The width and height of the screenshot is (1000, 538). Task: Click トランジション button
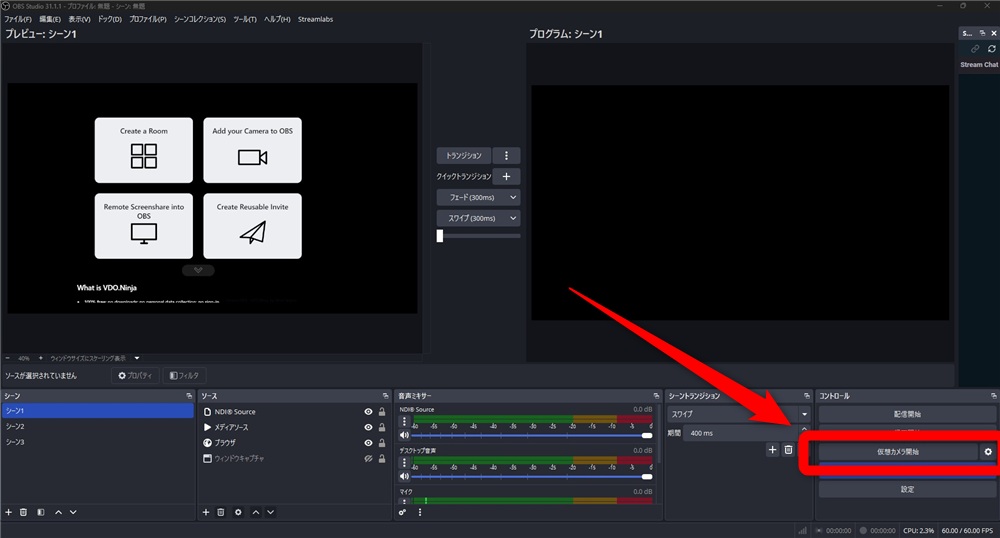click(x=464, y=156)
